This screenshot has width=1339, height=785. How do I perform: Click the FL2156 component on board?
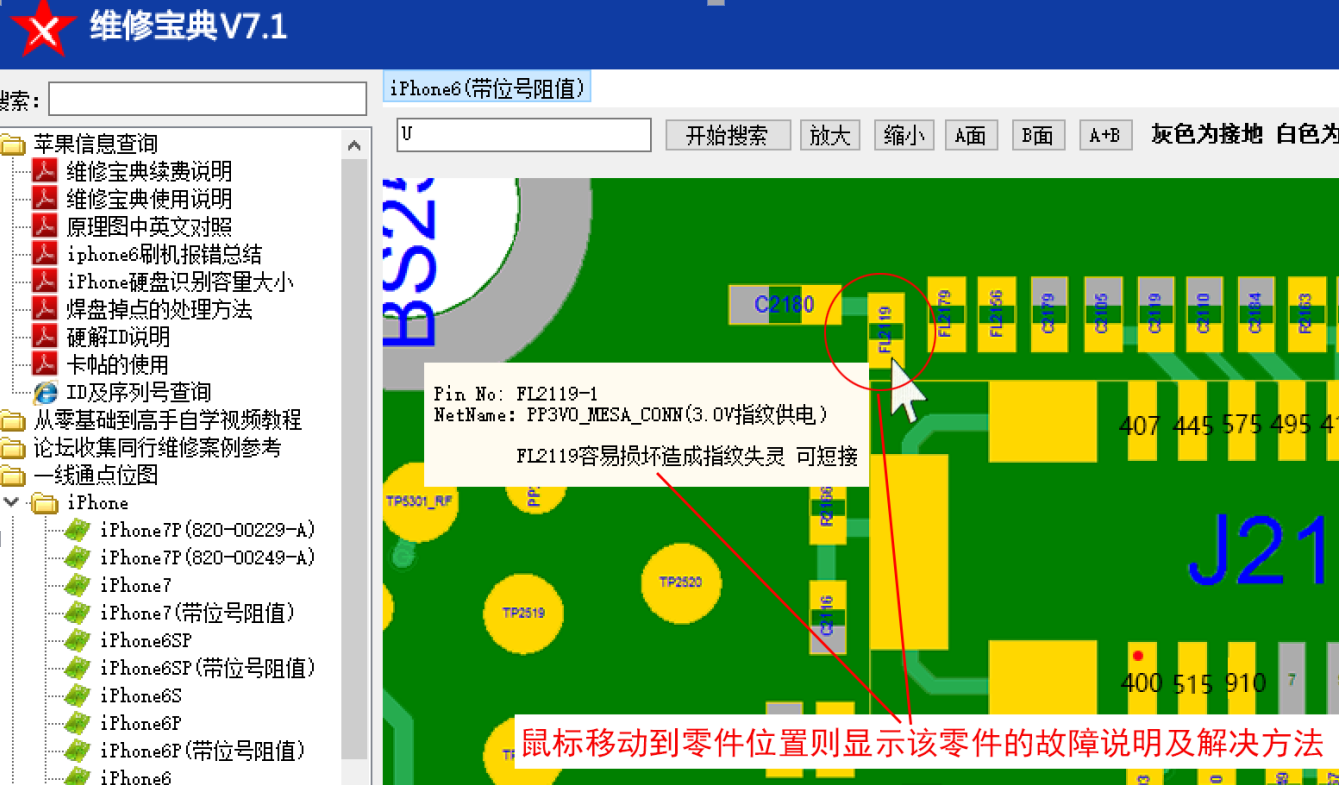pyautogui.click(x=996, y=313)
